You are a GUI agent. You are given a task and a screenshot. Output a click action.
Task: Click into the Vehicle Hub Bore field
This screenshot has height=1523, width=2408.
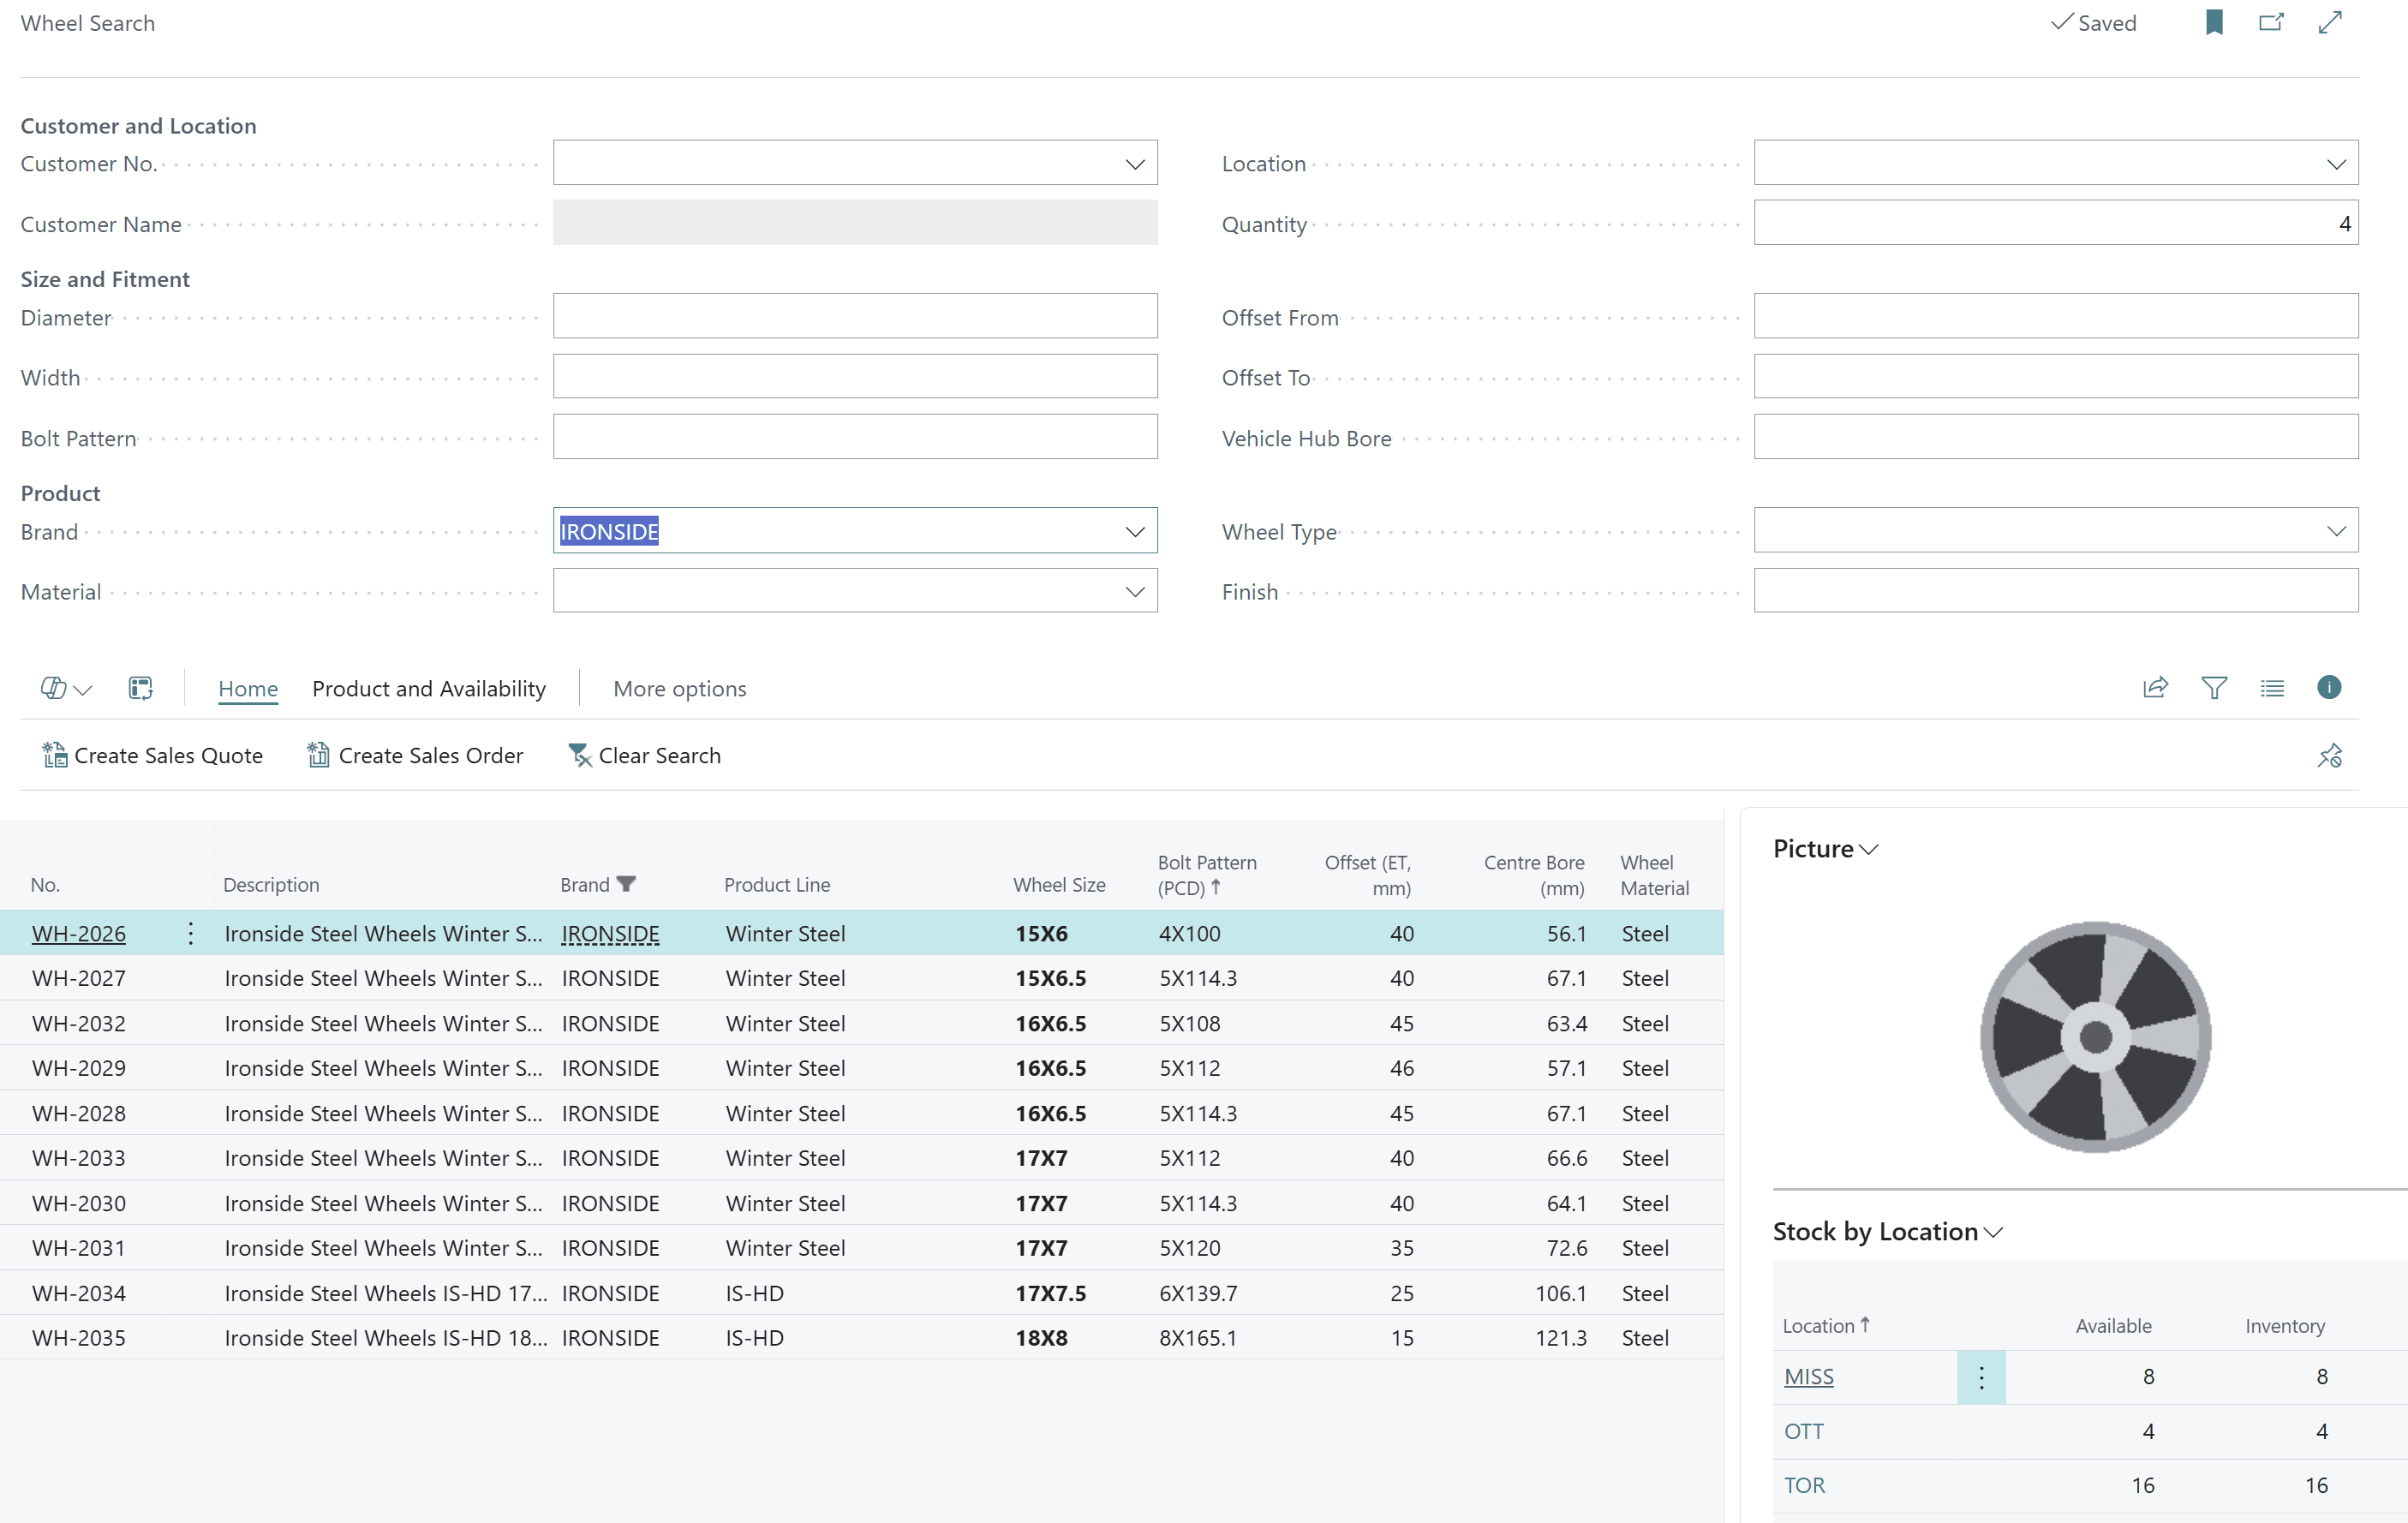[x=2056, y=437]
